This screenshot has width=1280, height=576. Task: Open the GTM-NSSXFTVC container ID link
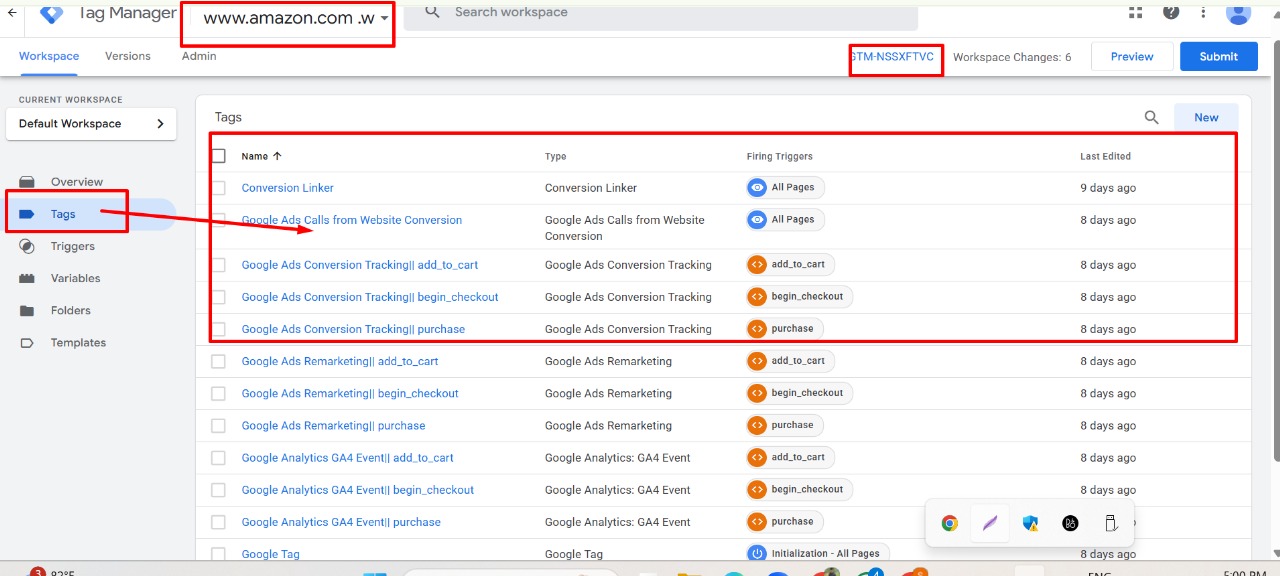point(893,57)
